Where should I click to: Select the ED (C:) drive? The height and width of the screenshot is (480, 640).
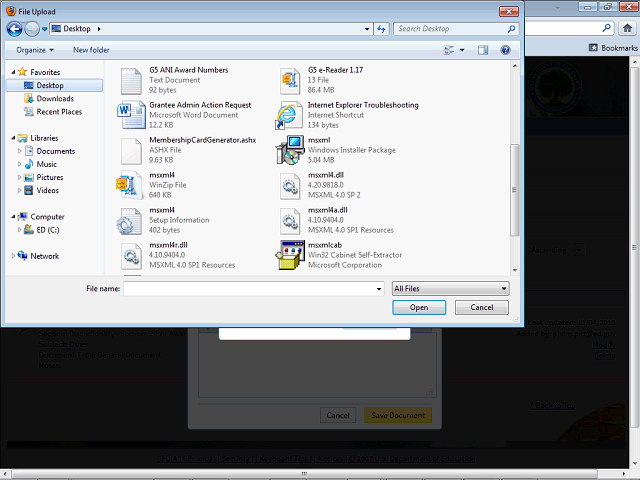pyautogui.click(x=47, y=230)
